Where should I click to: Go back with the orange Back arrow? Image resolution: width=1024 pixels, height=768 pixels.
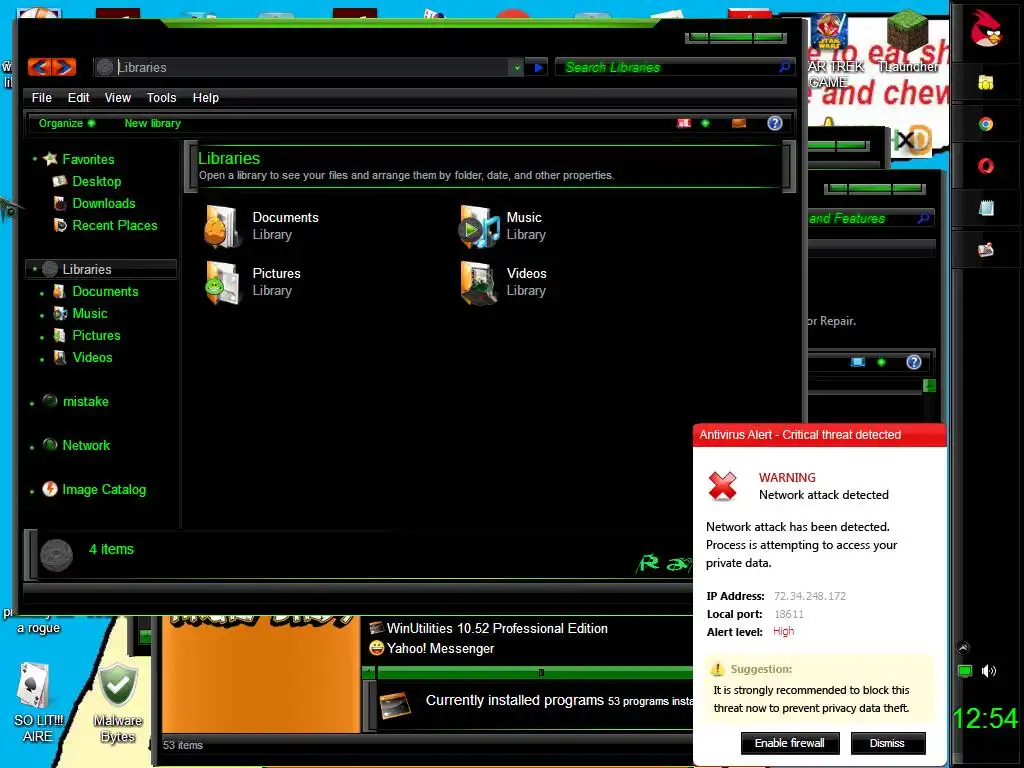(40, 67)
